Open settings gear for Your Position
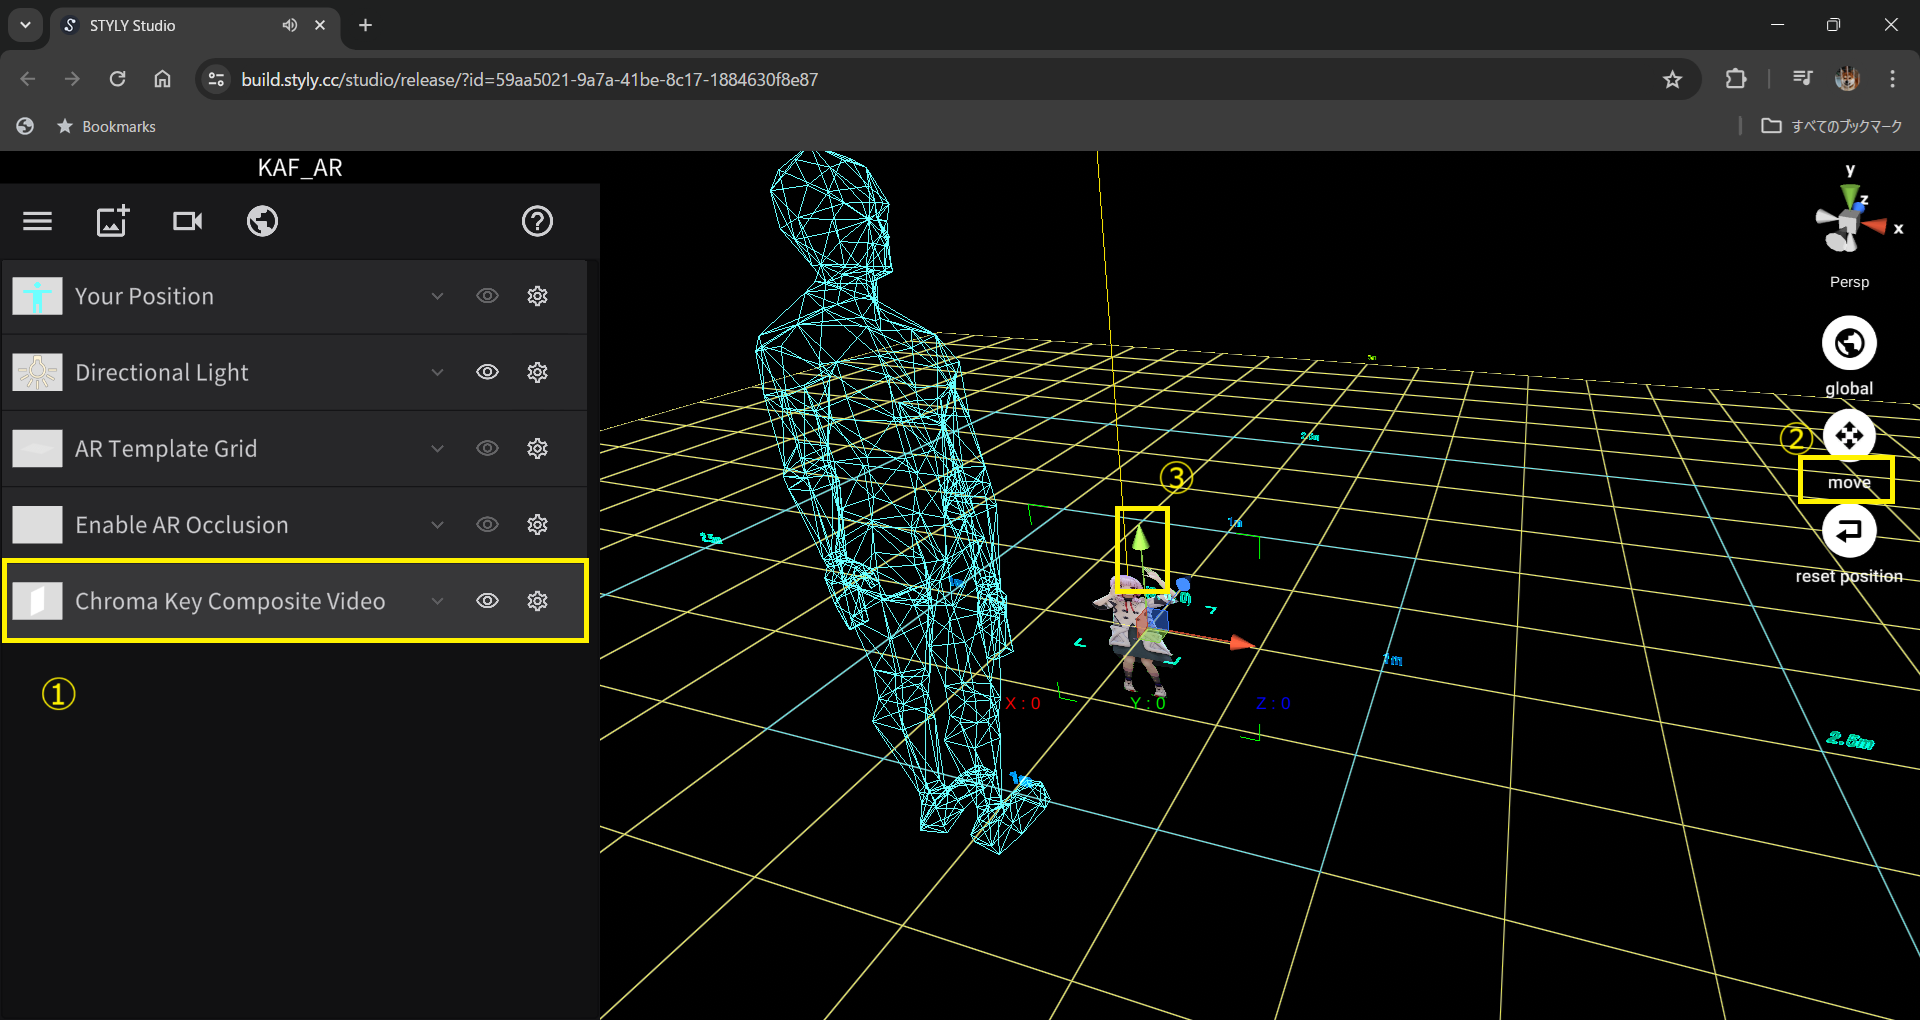 538,296
